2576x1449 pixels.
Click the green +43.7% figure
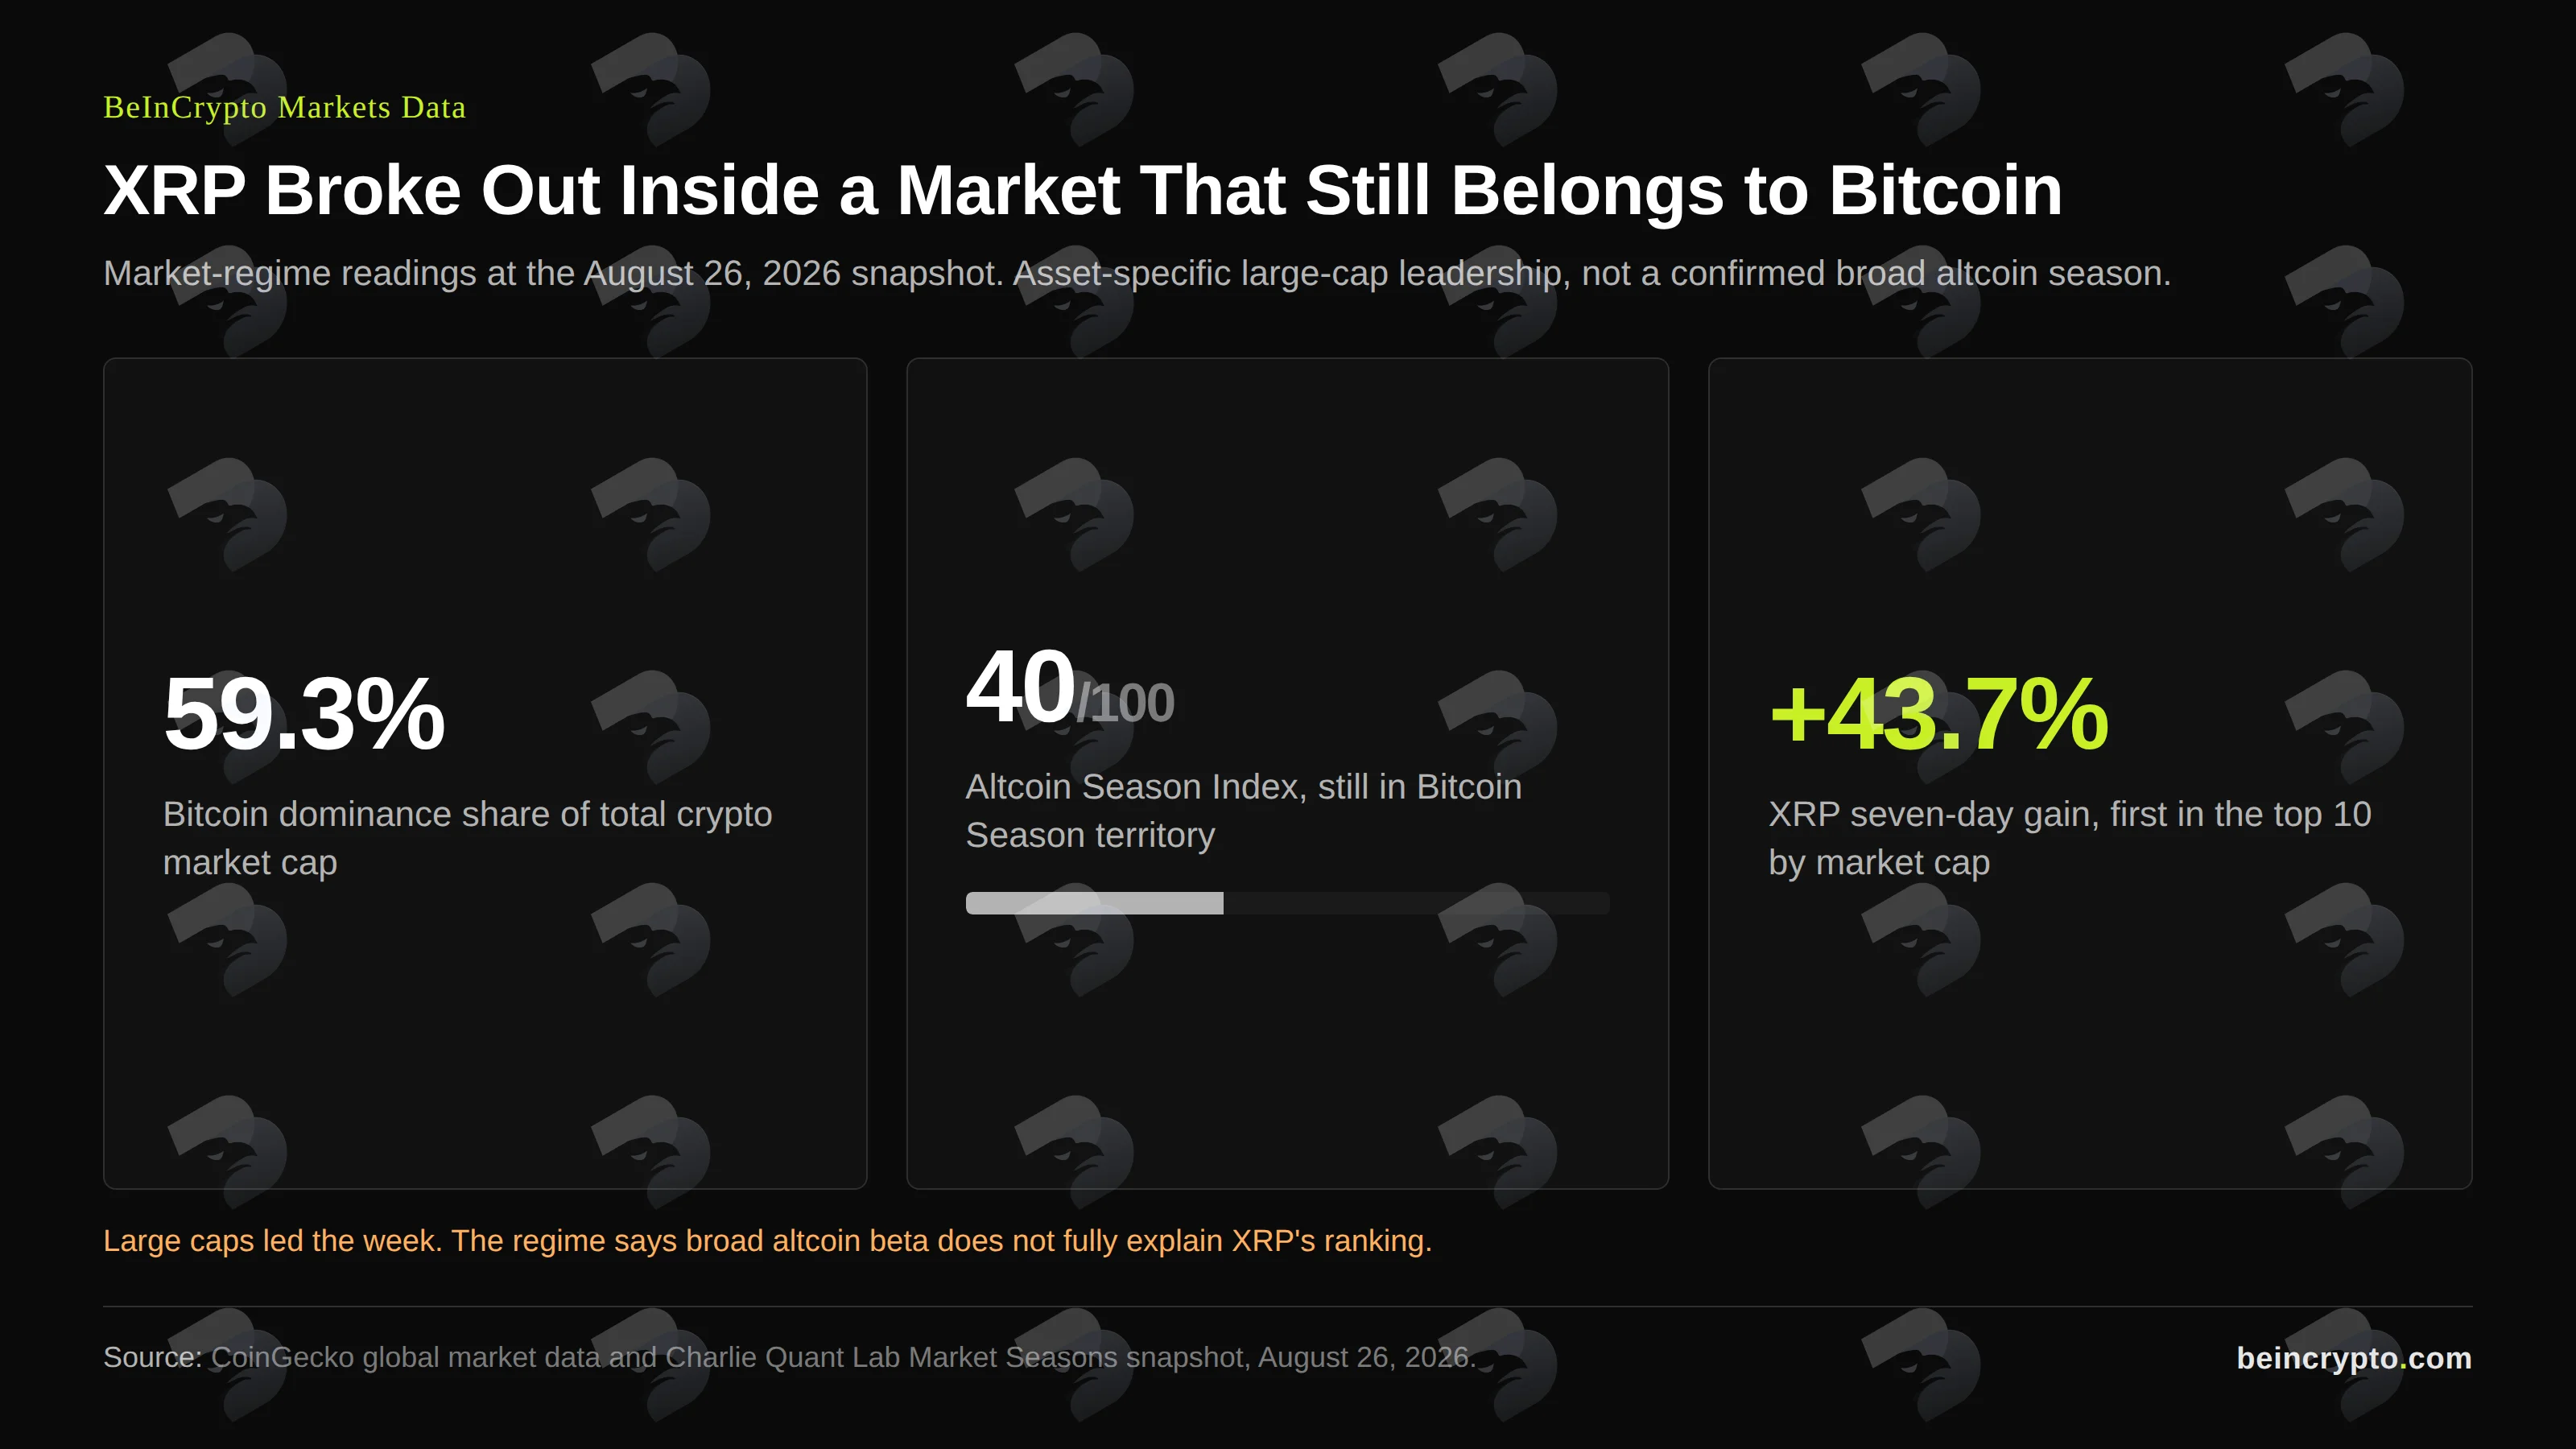click(x=1938, y=713)
